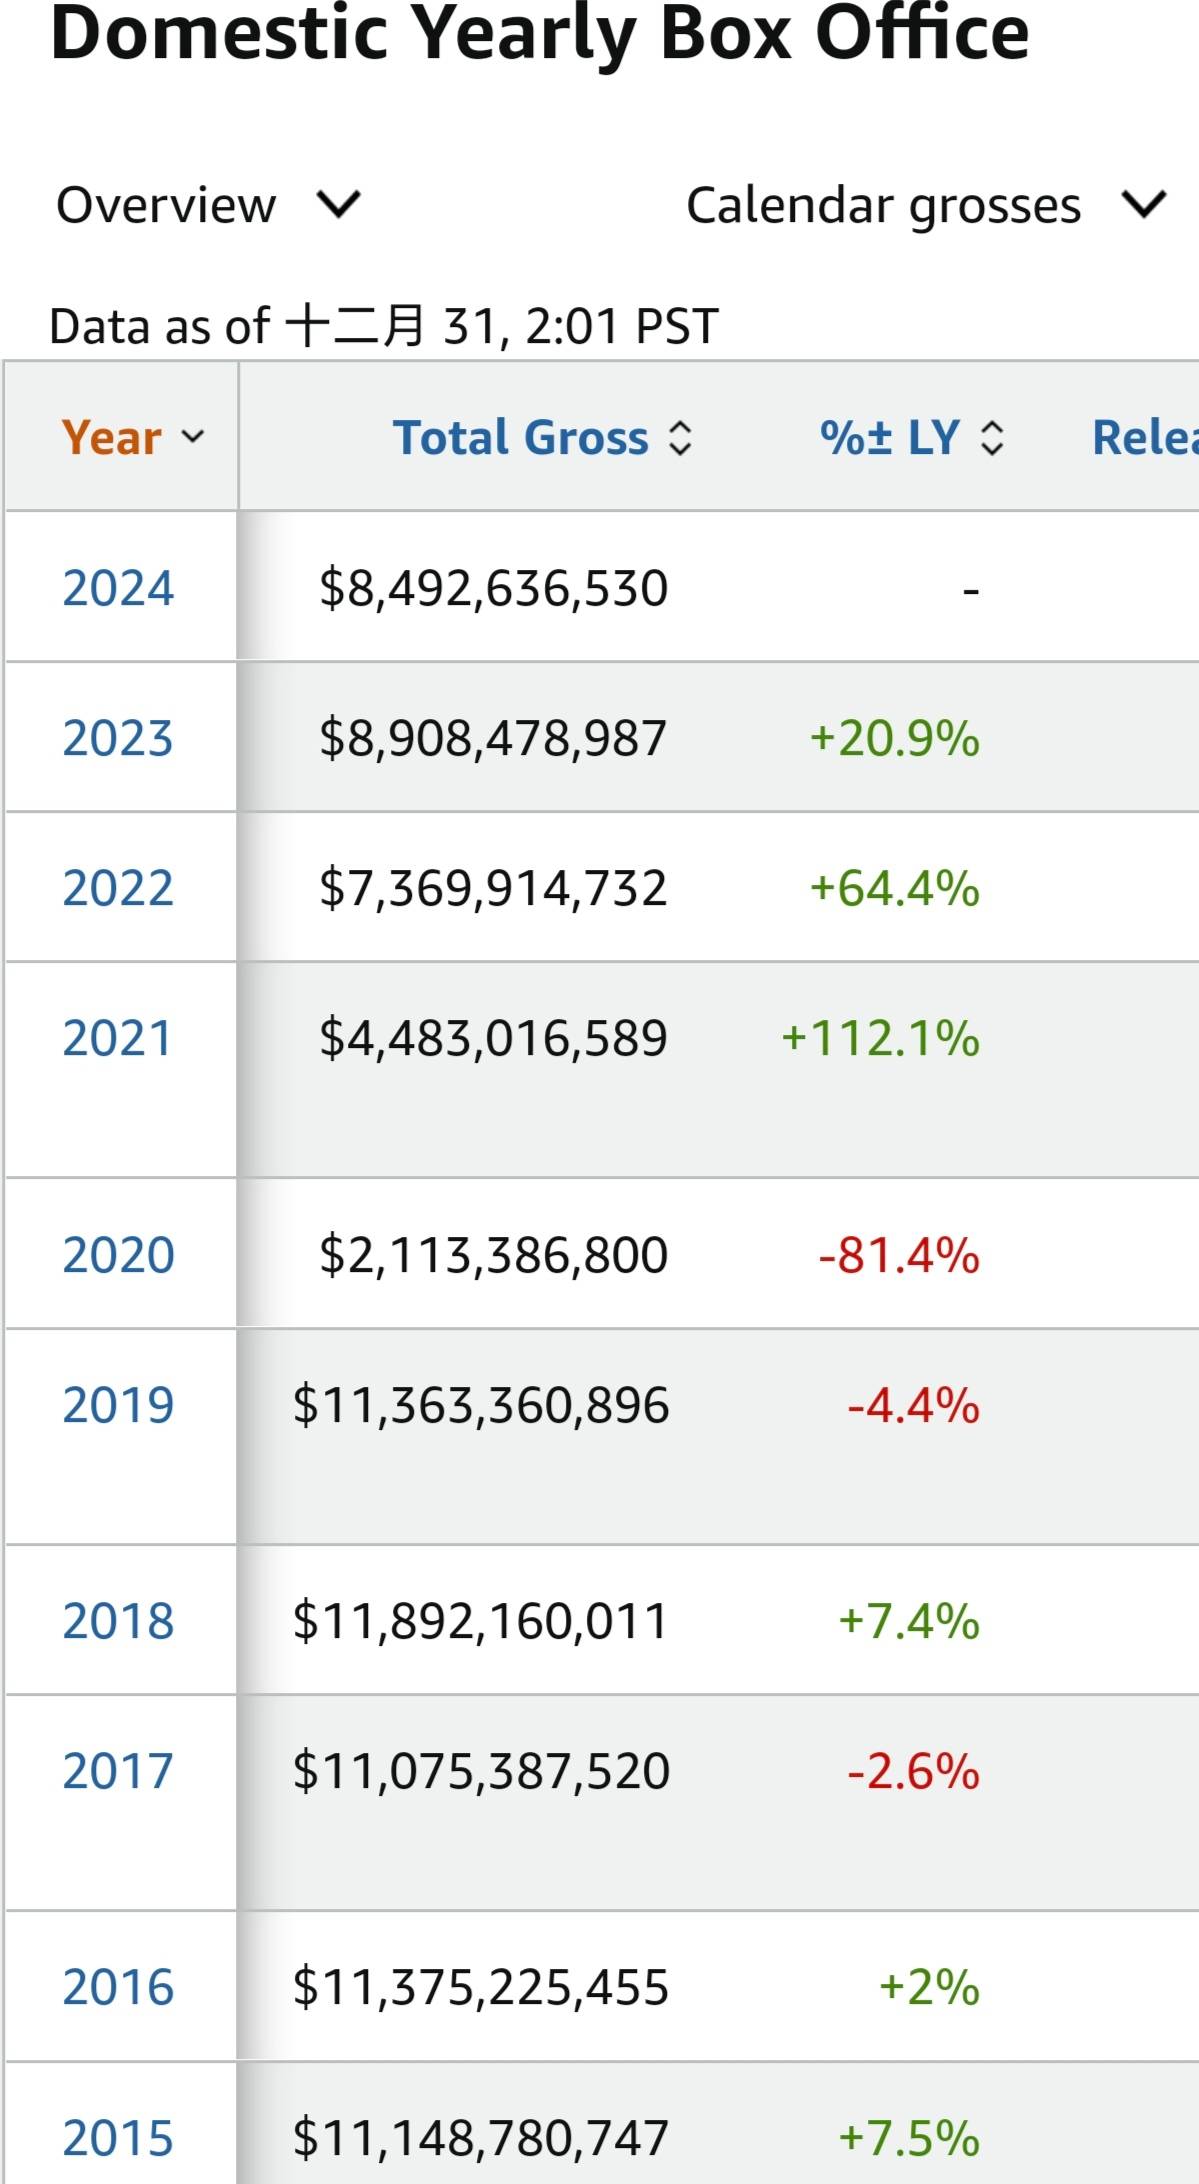1199x2184 pixels.
Task: Open the 2022 year link
Action: pos(118,888)
